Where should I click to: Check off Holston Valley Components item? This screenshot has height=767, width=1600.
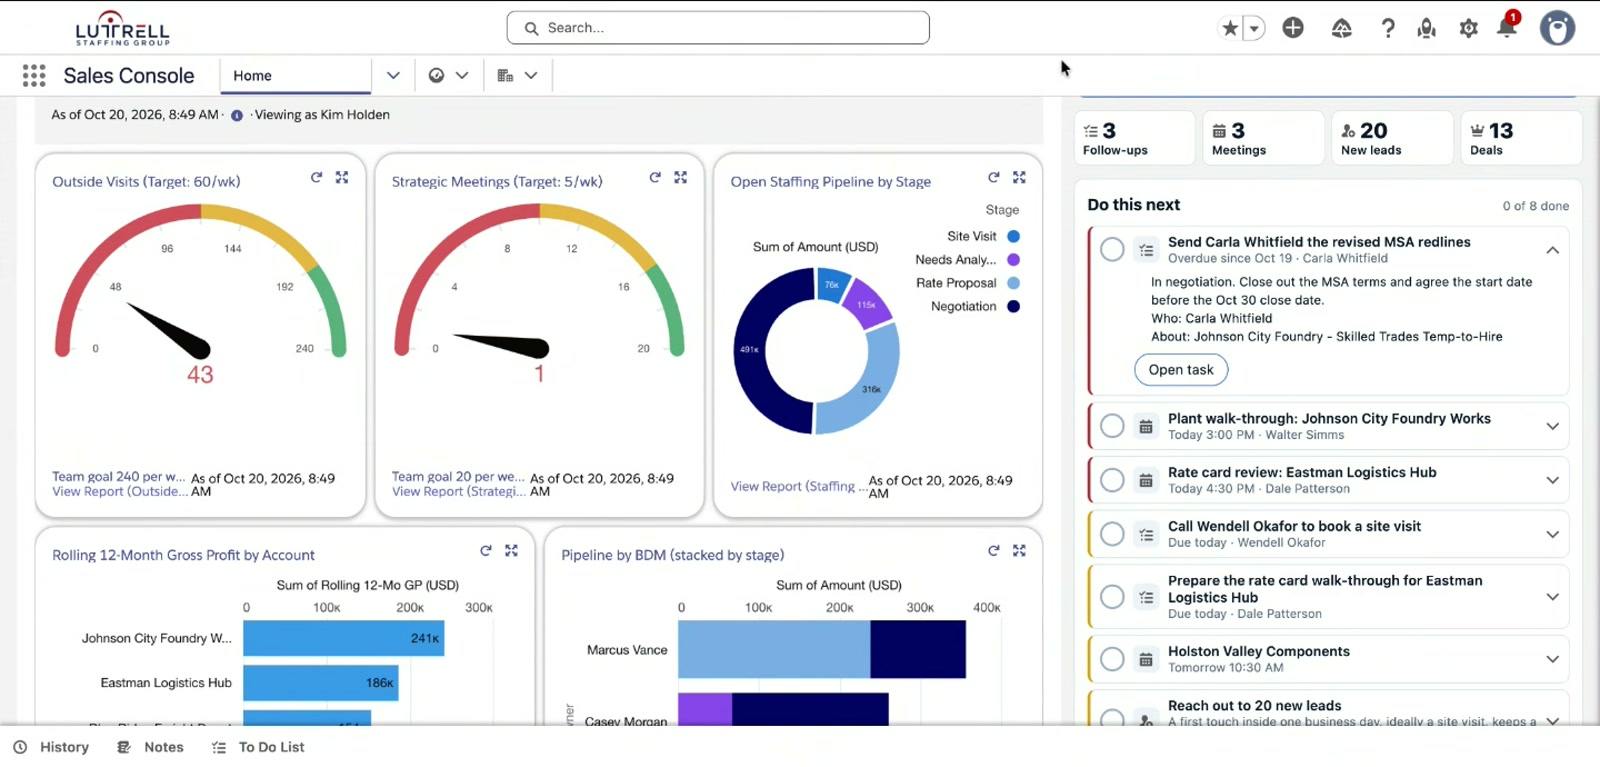[1112, 659]
